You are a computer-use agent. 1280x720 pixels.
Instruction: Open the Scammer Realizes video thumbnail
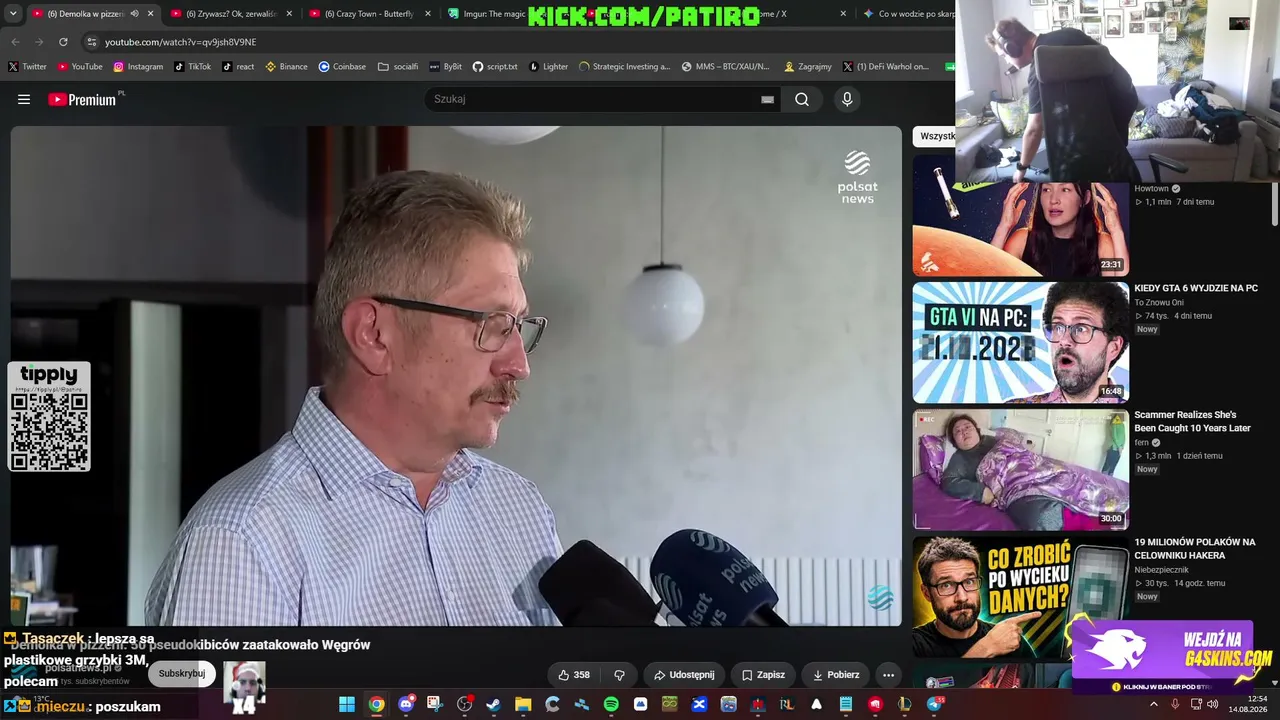[x=1021, y=470]
